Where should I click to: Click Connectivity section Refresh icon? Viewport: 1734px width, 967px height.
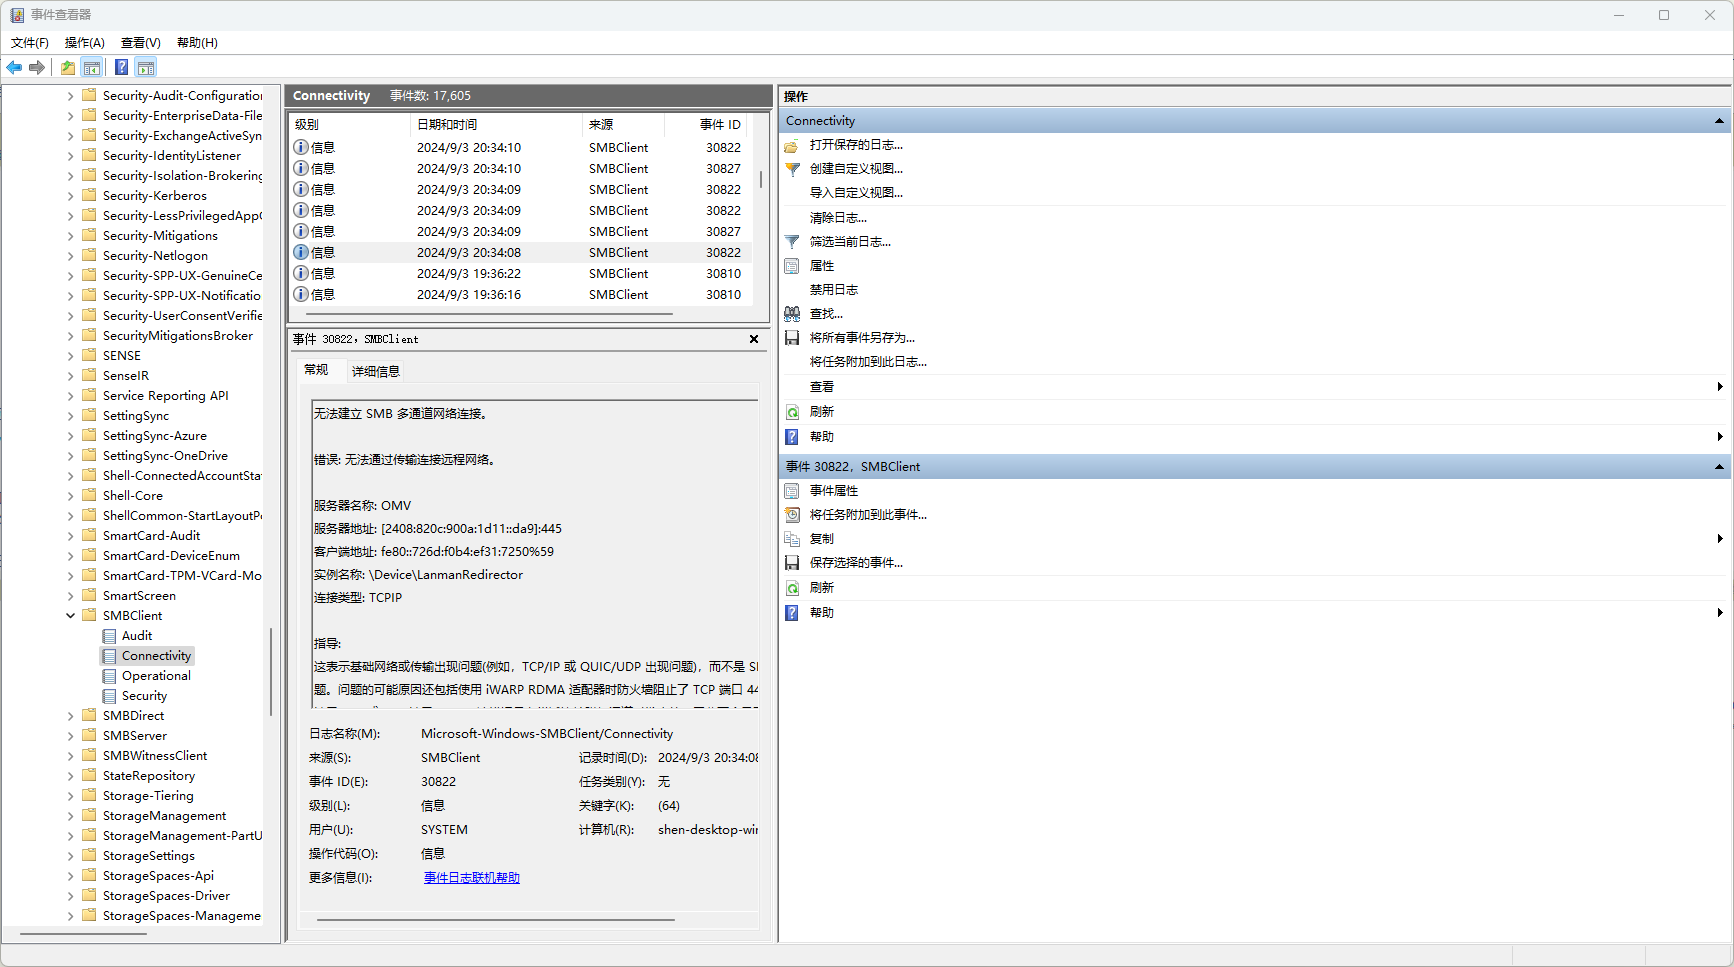[792, 412]
